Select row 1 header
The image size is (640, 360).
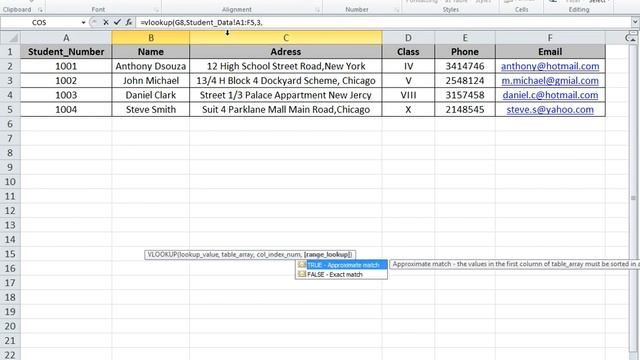(10, 51)
